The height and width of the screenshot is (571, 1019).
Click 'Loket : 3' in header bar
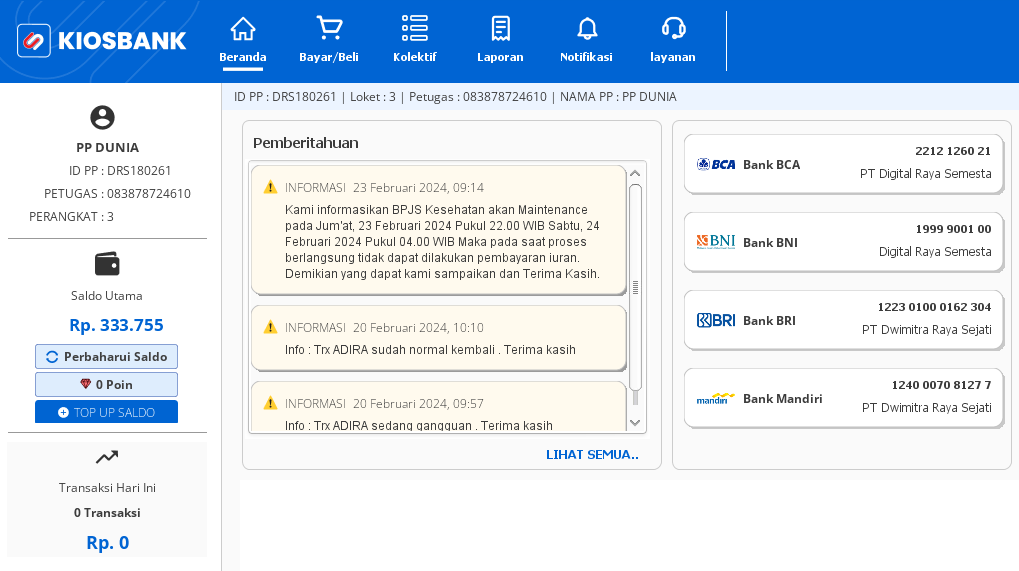pyautogui.click(x=372, y=97)
